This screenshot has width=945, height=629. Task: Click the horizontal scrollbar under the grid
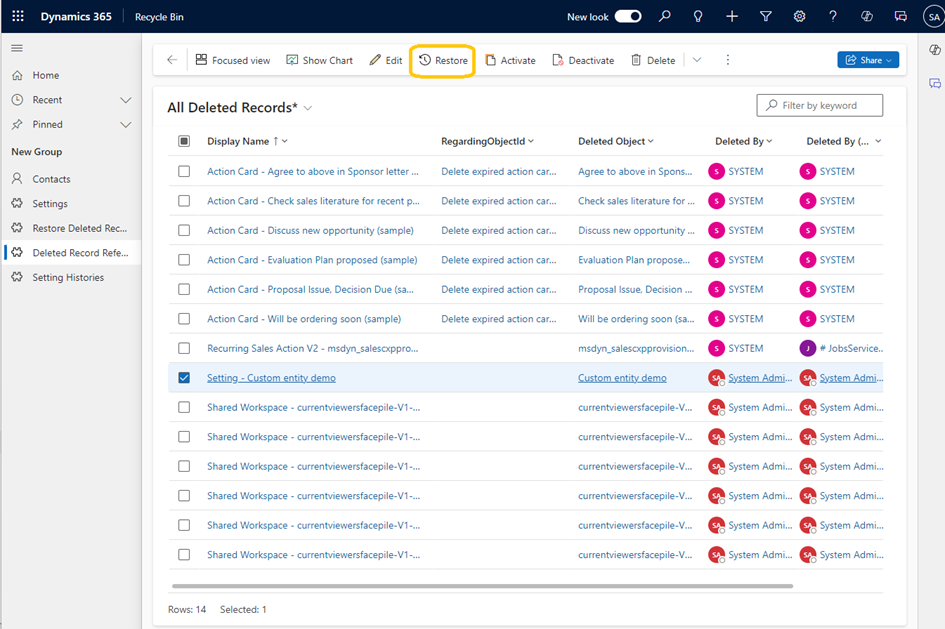[x=482, y=586]
